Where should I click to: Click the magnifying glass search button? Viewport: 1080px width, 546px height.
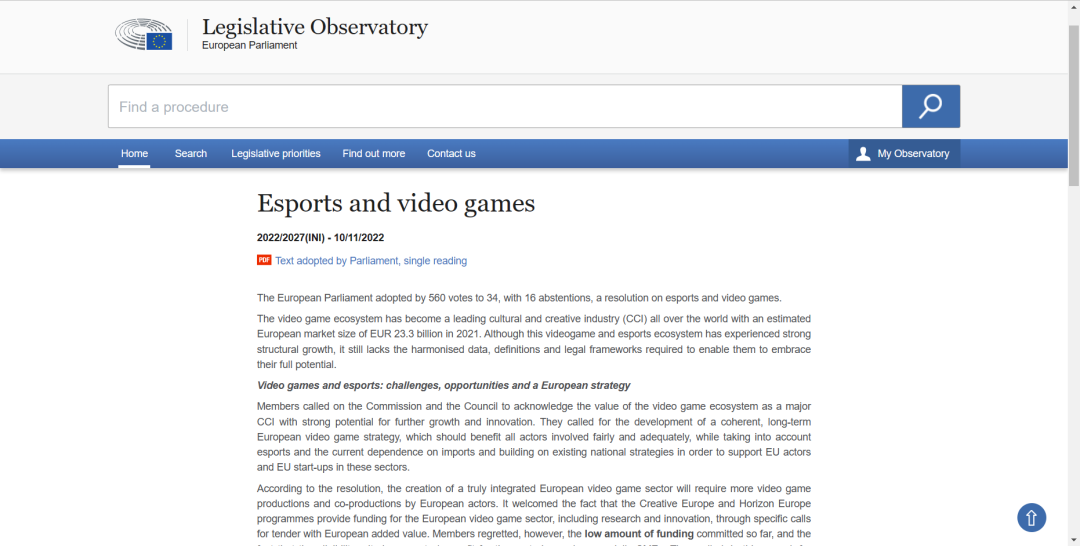tap(931, 106)
